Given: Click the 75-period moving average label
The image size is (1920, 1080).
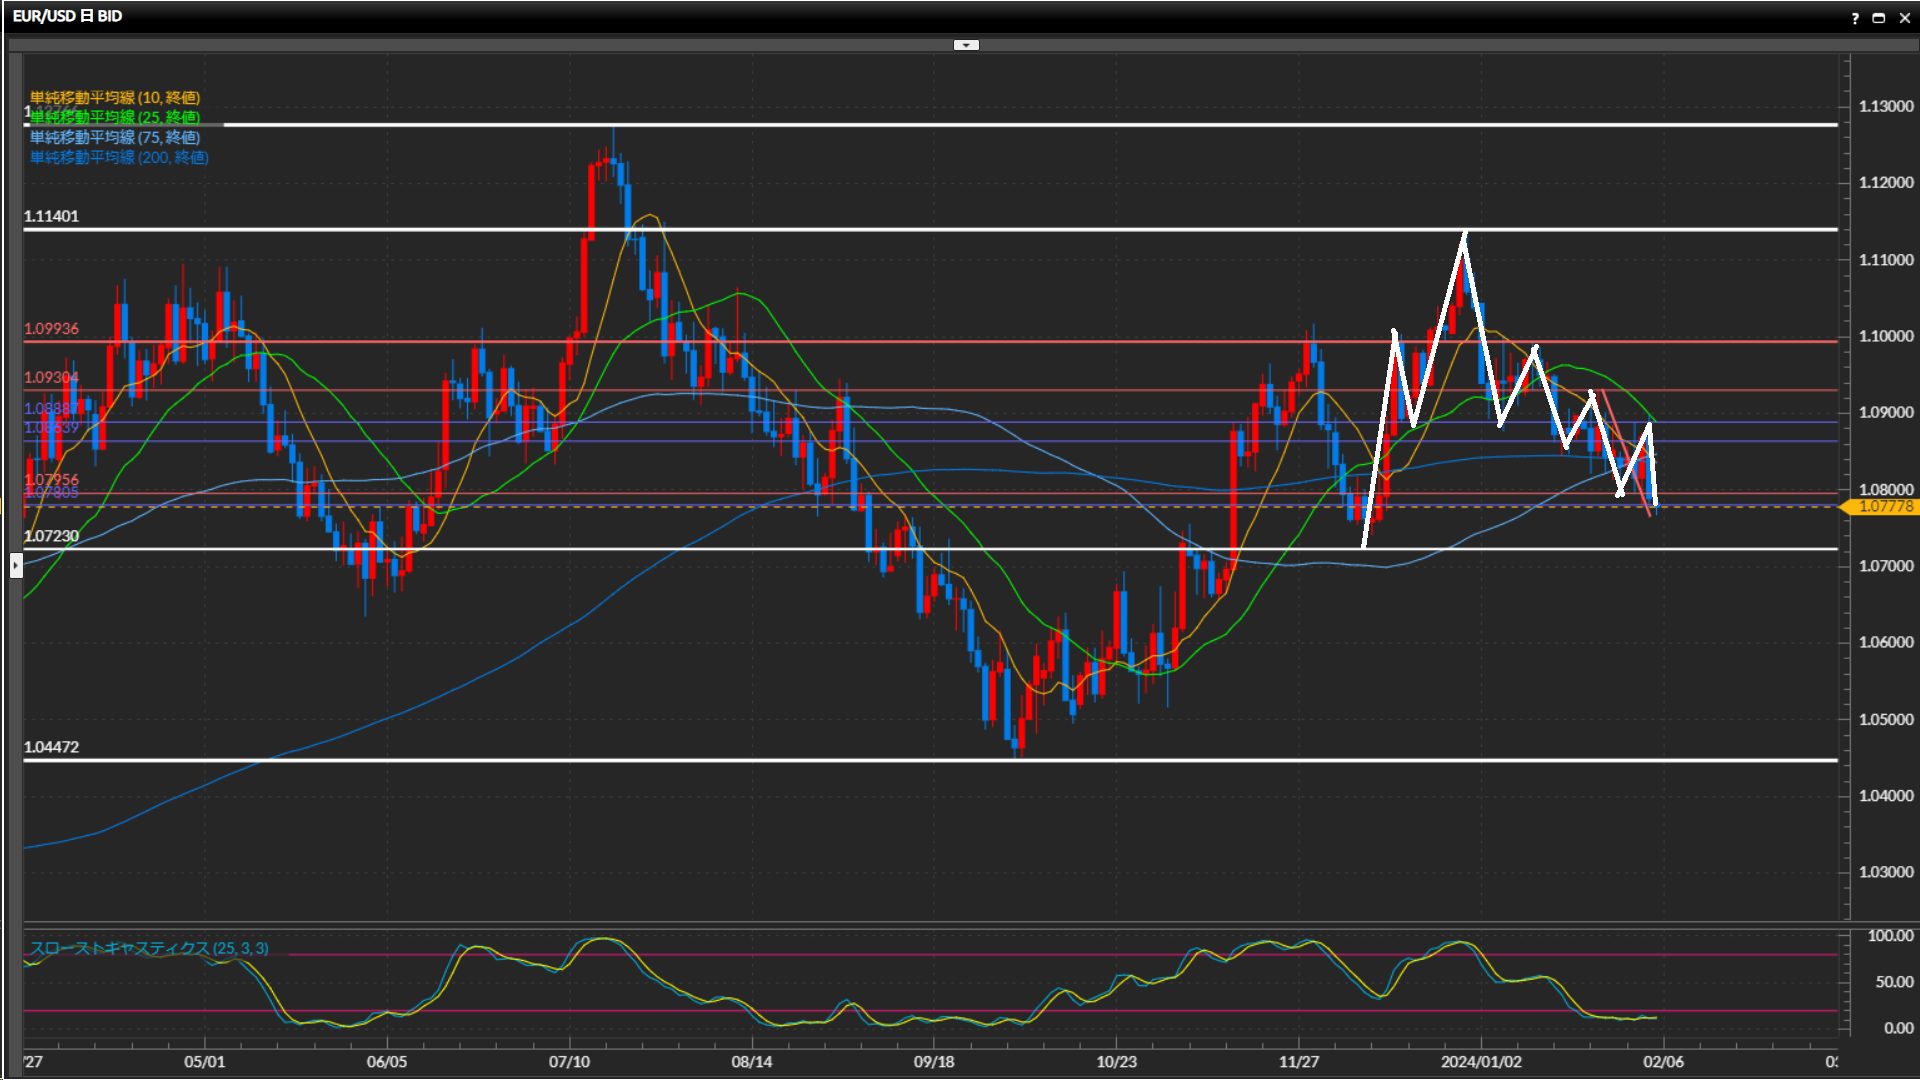Looking at the screenshot, I should pos(115,137).
